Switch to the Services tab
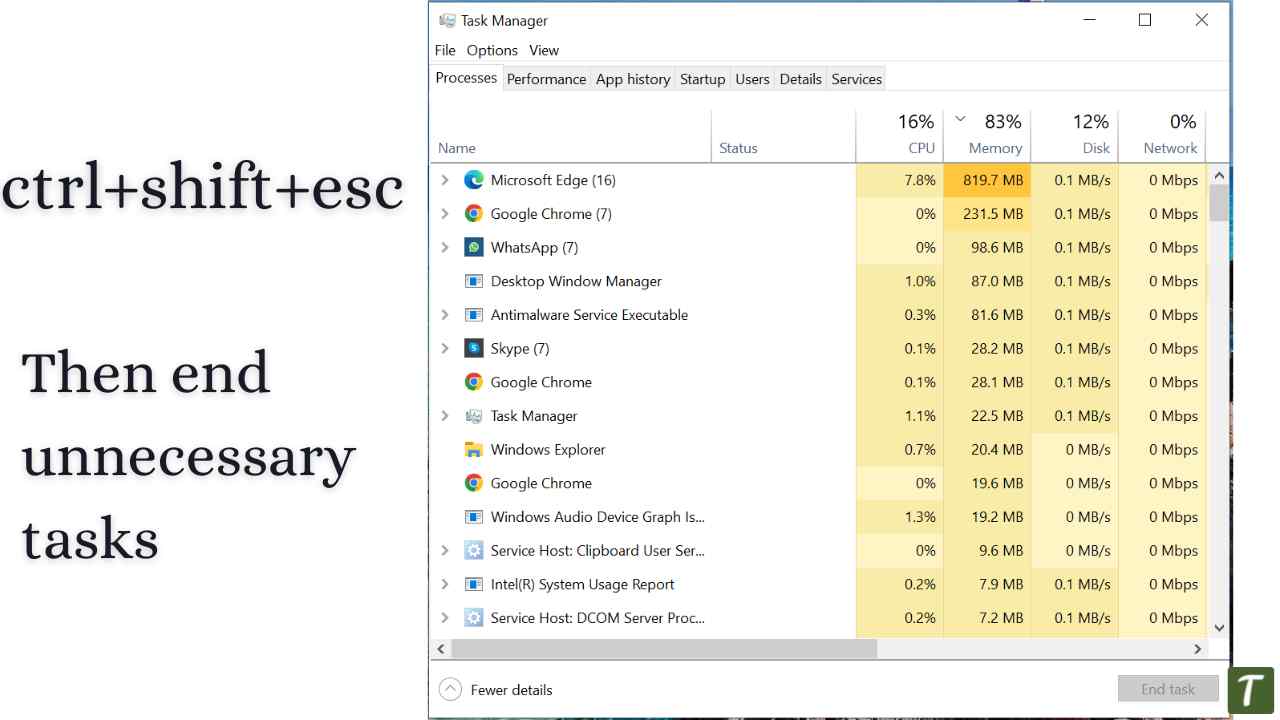 [857, 79]
